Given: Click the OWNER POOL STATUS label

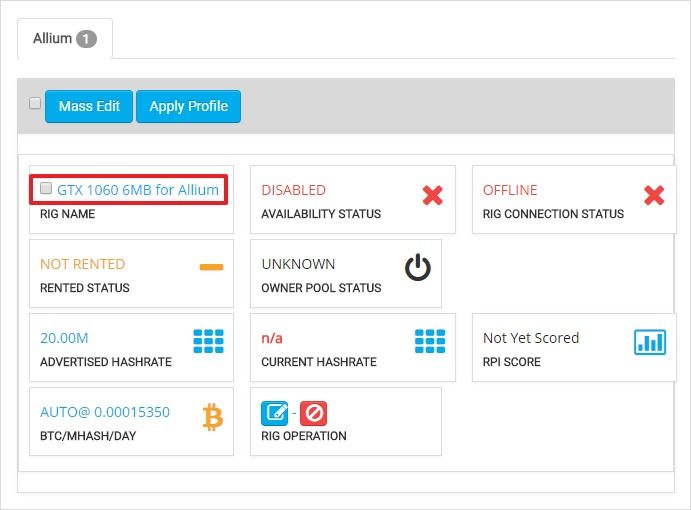Looking at the screenshot, I should click(321, 288).
